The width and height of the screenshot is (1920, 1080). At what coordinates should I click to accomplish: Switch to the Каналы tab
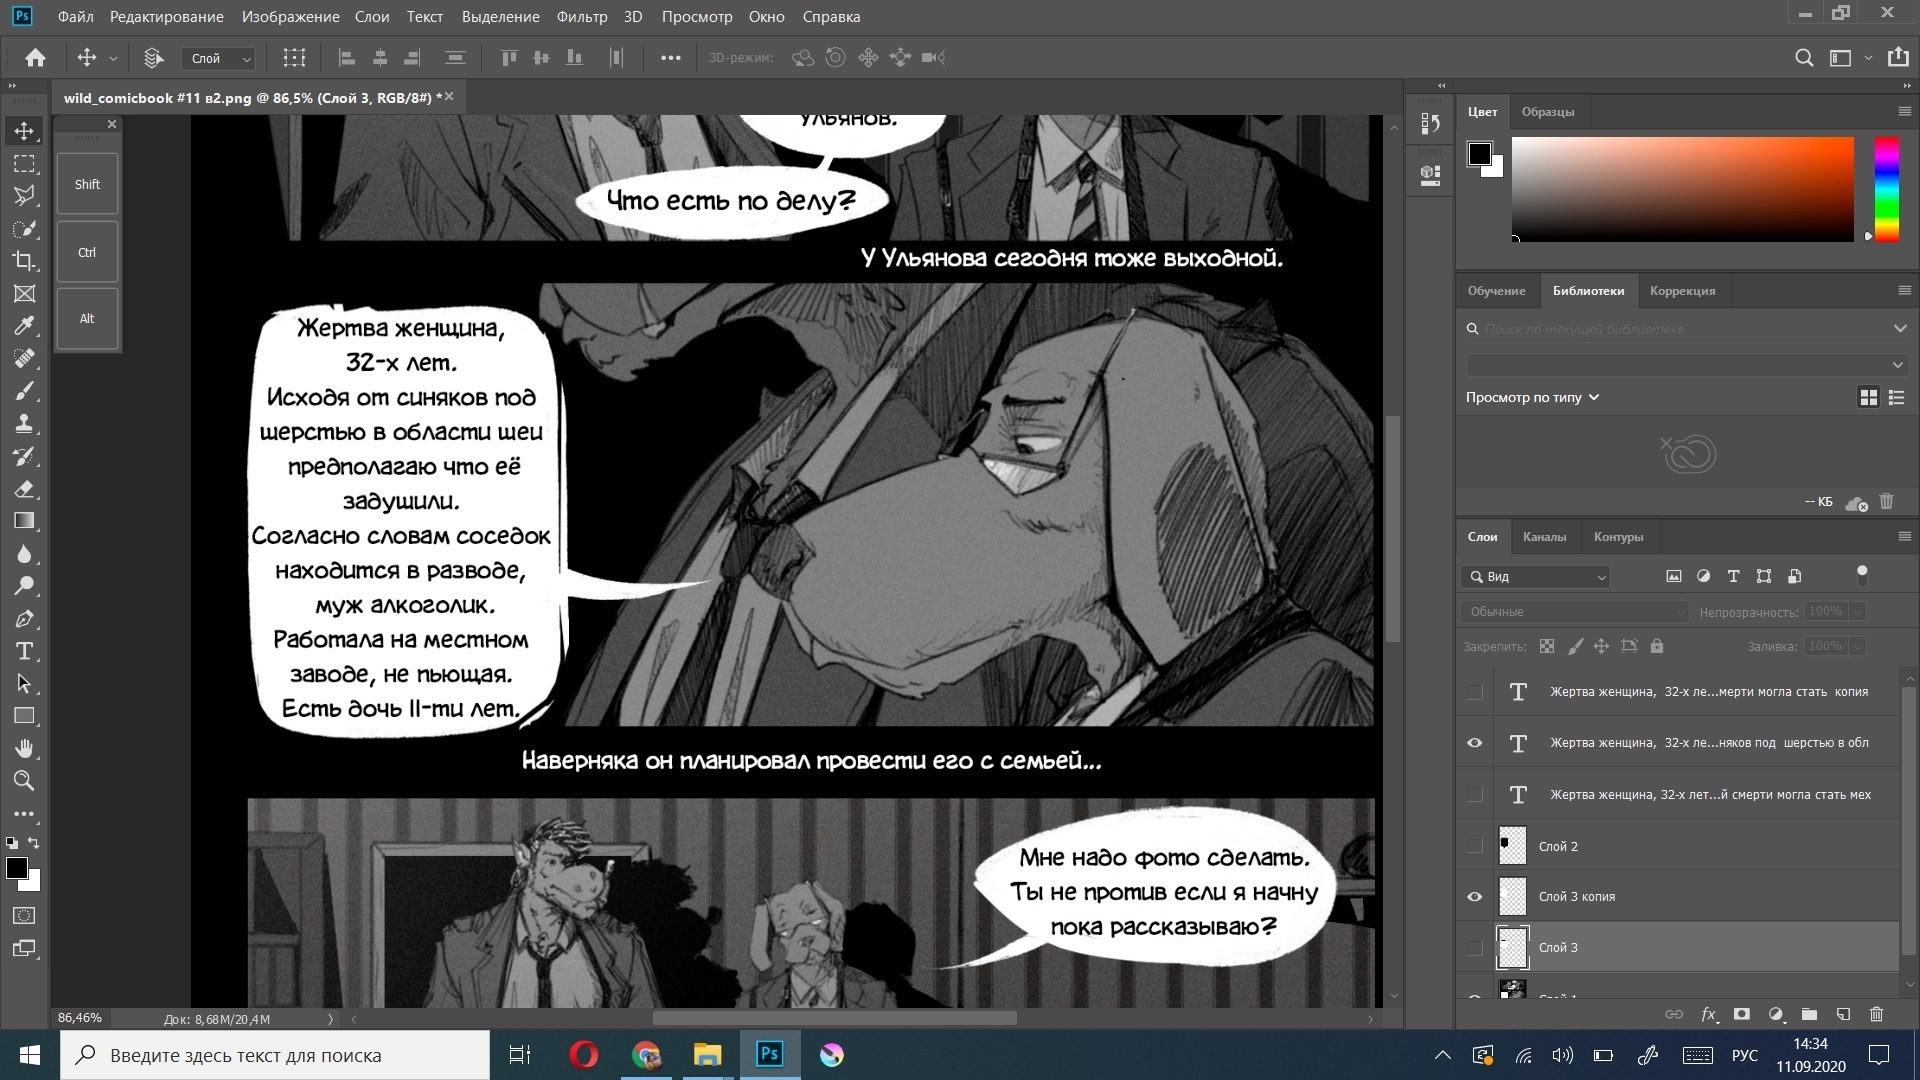pos(1544,537)
